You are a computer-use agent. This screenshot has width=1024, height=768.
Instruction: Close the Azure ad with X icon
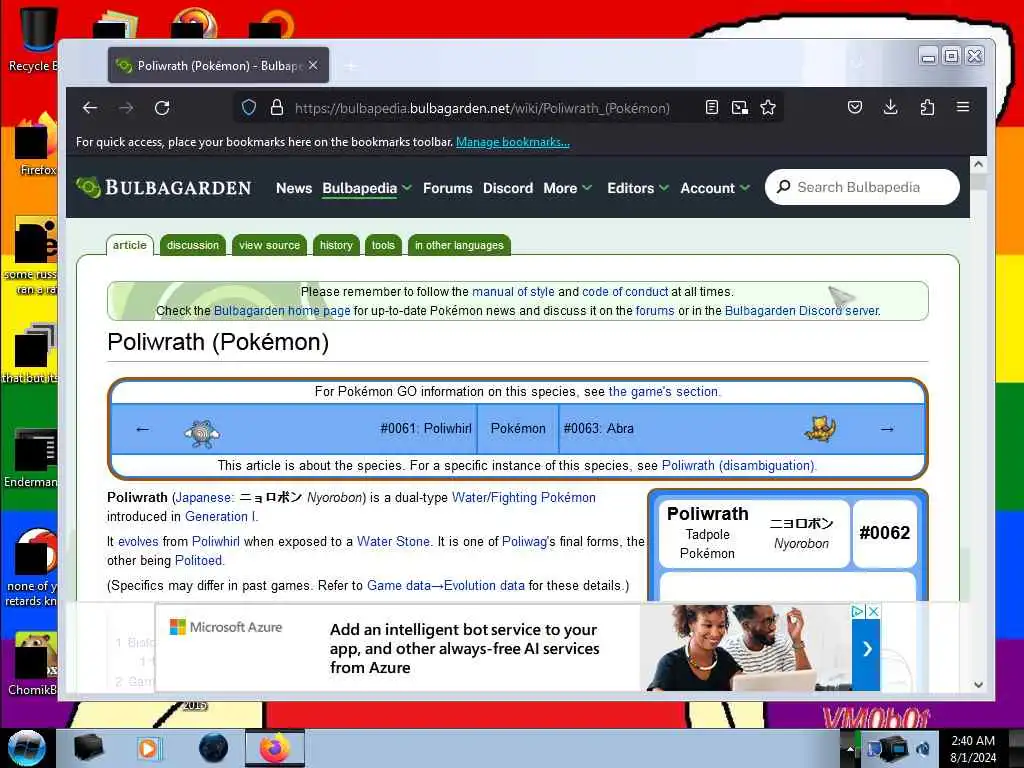pyautogui.click(x=873, y=611)
